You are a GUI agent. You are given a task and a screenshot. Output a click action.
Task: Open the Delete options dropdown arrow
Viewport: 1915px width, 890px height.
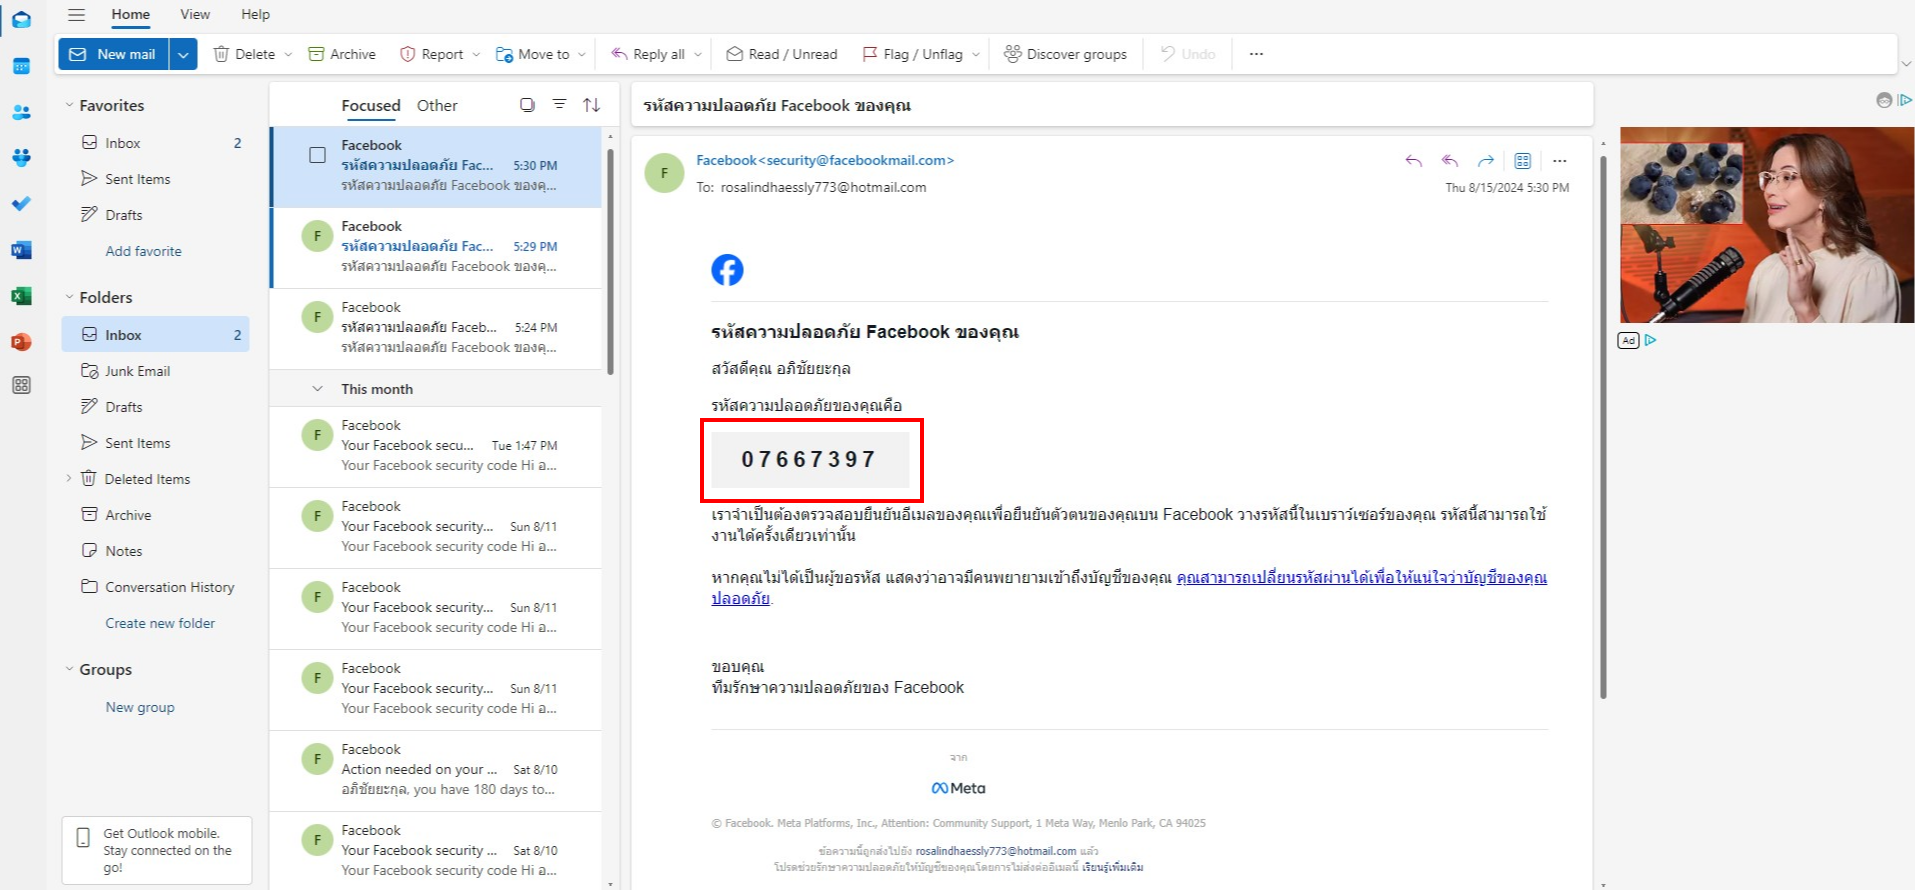[288, 54]
